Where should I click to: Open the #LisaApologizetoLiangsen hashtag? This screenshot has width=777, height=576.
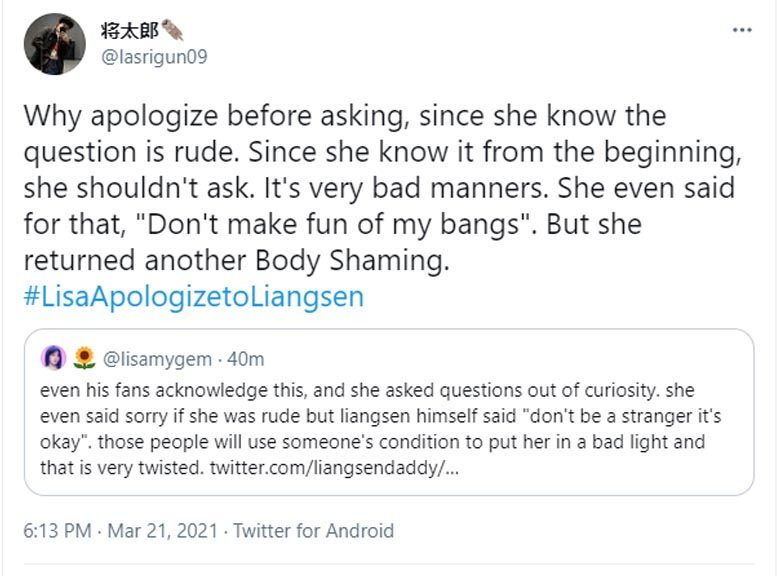[193, 297]
